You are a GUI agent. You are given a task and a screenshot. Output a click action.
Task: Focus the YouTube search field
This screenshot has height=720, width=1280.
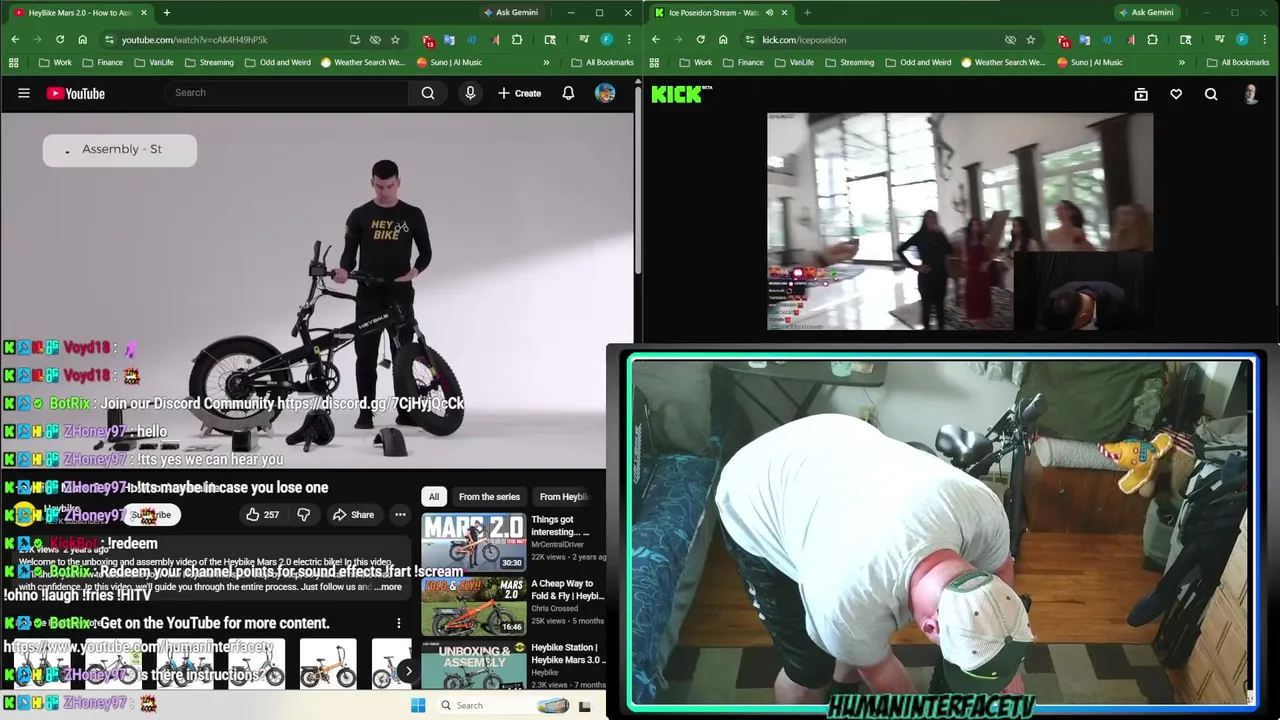pos(287,93)
